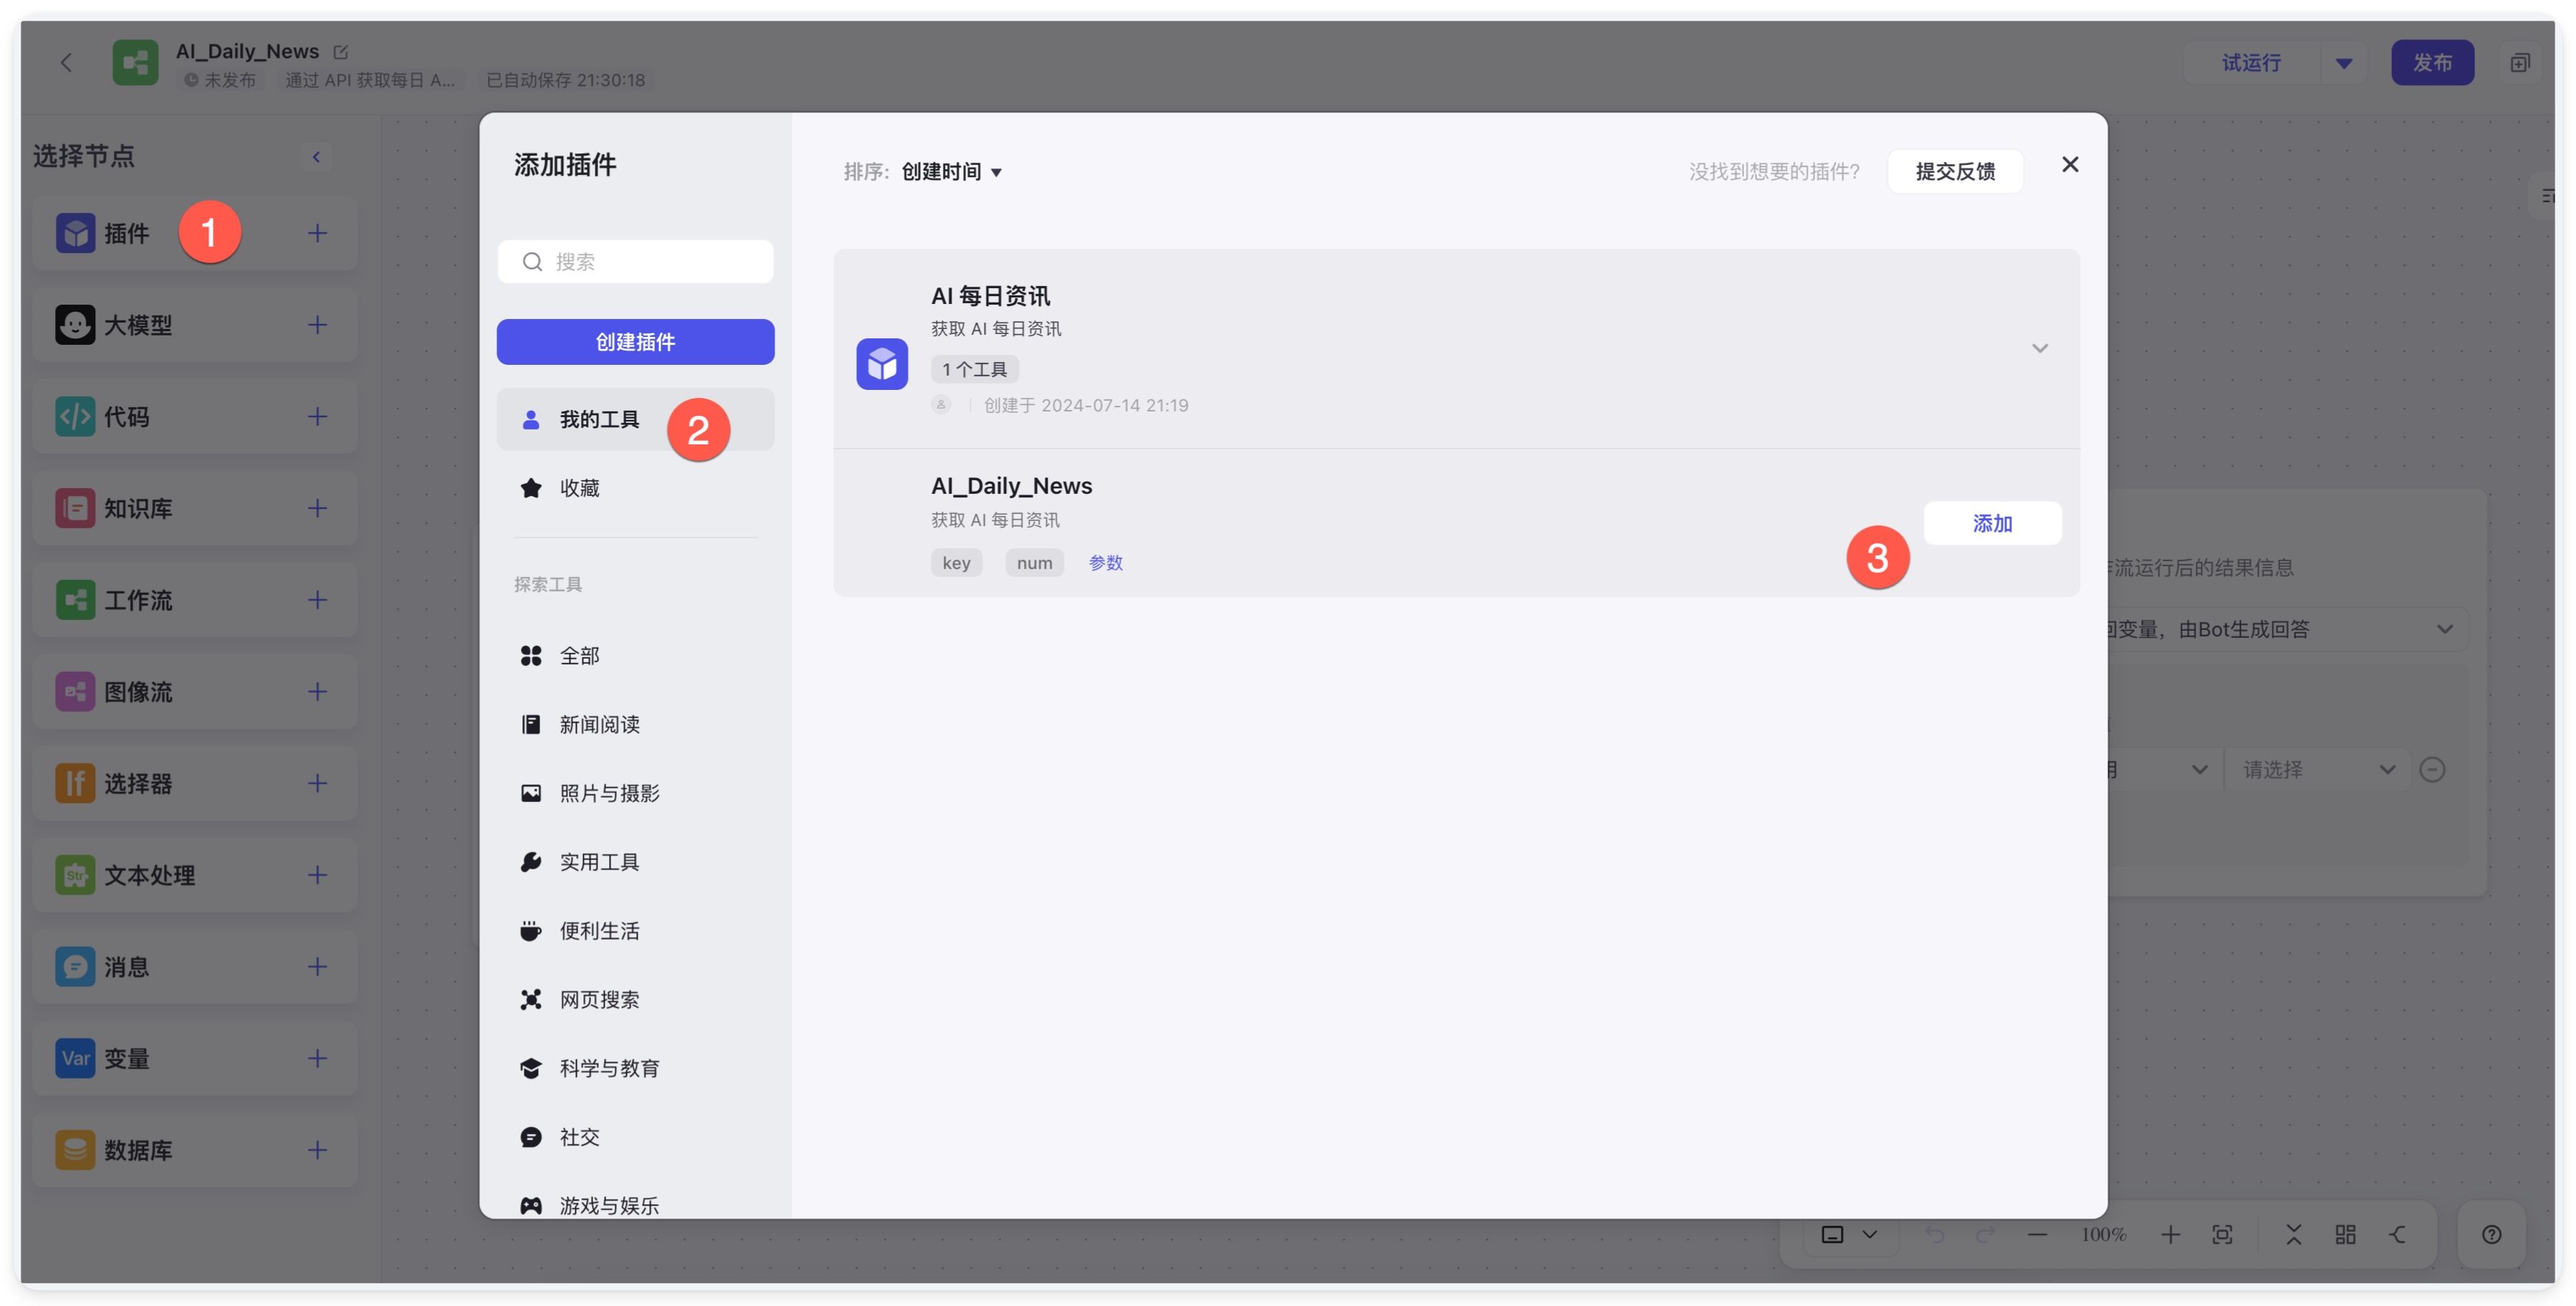Click the 知识库 node icon
The image size is (2576, 1306).
tap(75, 508)
